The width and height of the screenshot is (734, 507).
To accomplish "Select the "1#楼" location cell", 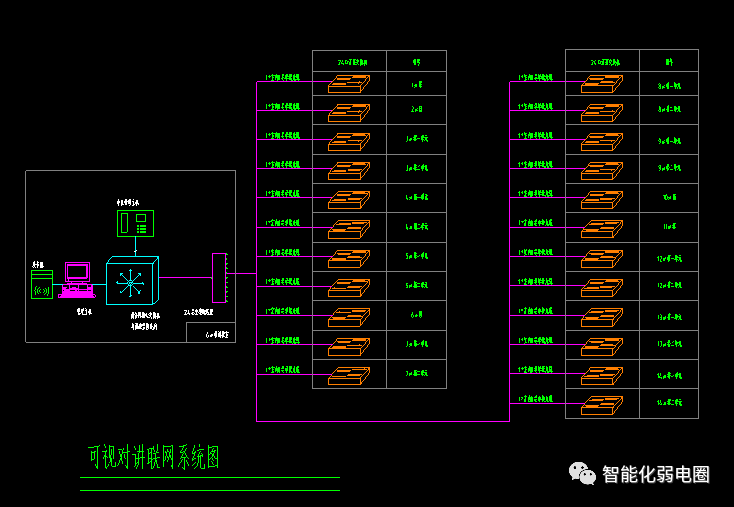I will click(417, 84).
